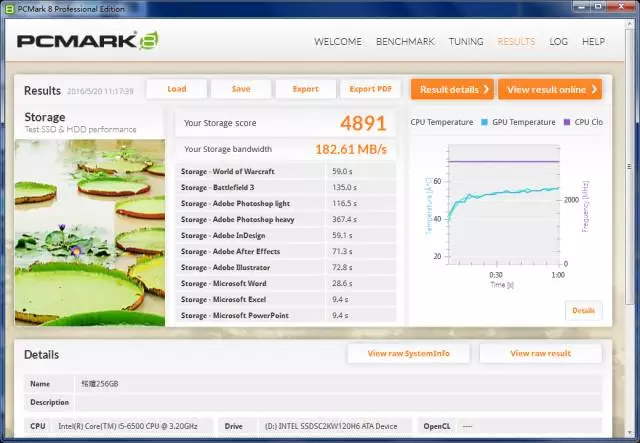Click the Save results button

241,89
